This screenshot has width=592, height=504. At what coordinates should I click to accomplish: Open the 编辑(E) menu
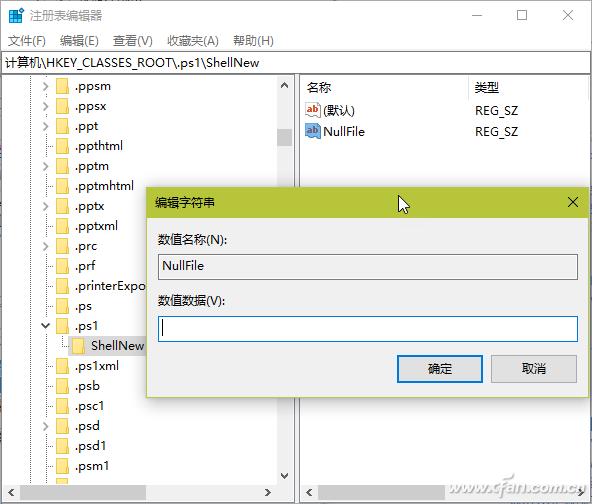(x=79, y=40)
